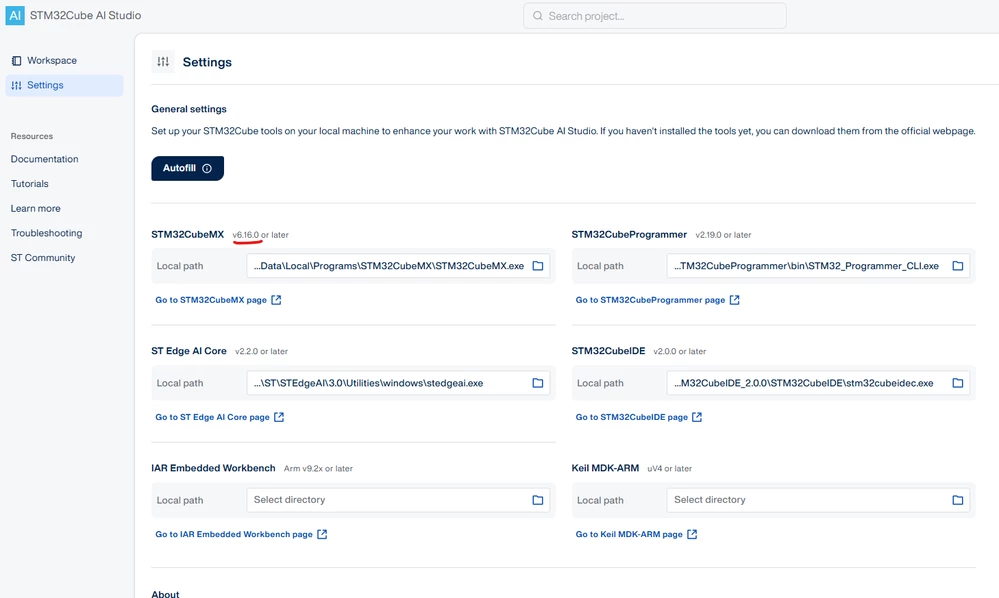Click stm32cubeidec.exe path field
Image resolution: width=999 pixels, height=598 pixels.
(818, 383)
